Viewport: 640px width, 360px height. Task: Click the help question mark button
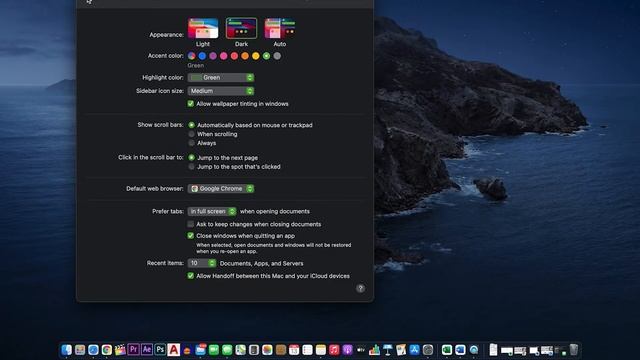point(360,289)
